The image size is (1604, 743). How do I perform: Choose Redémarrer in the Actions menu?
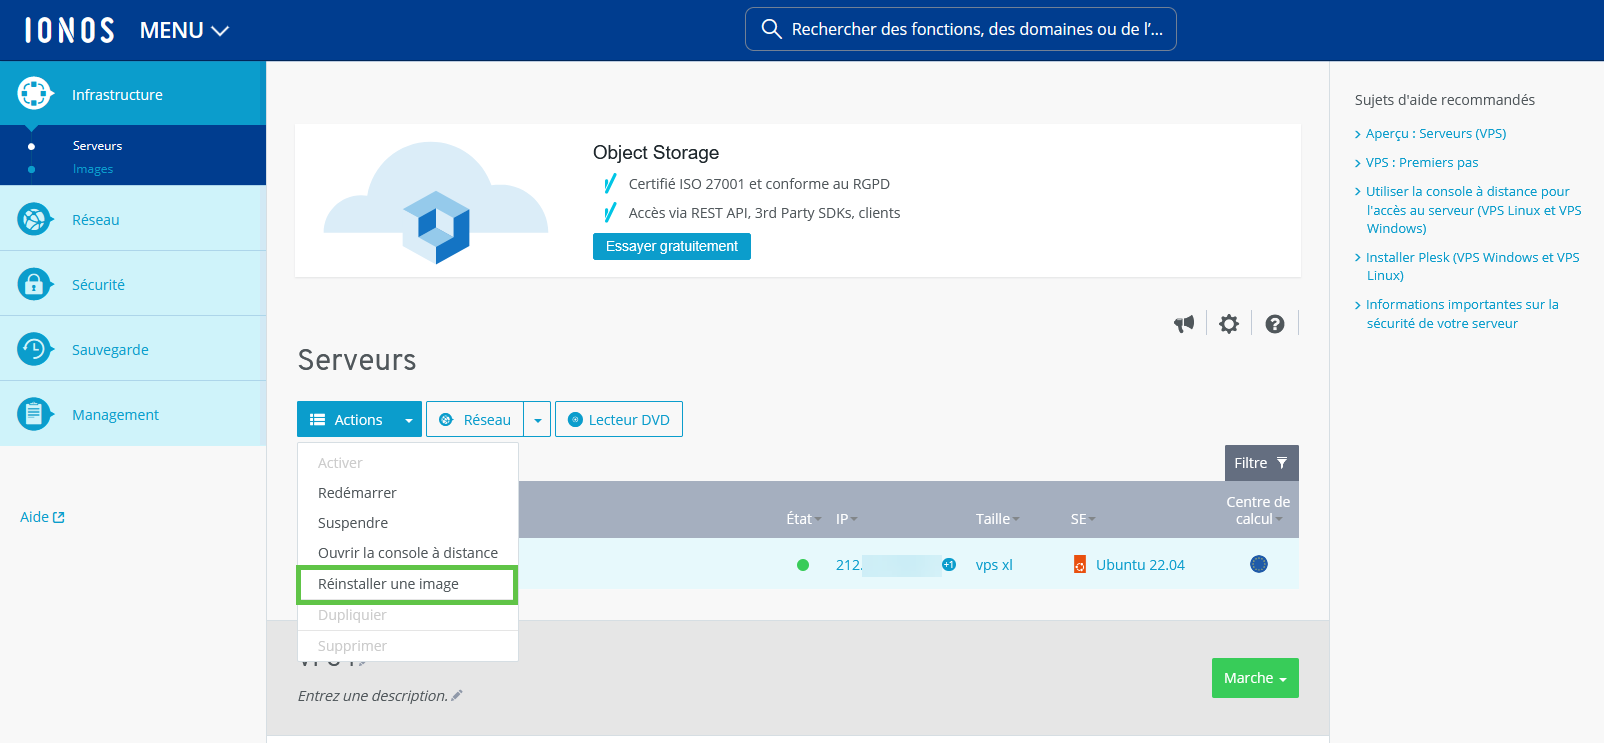[x=357, y=493]
